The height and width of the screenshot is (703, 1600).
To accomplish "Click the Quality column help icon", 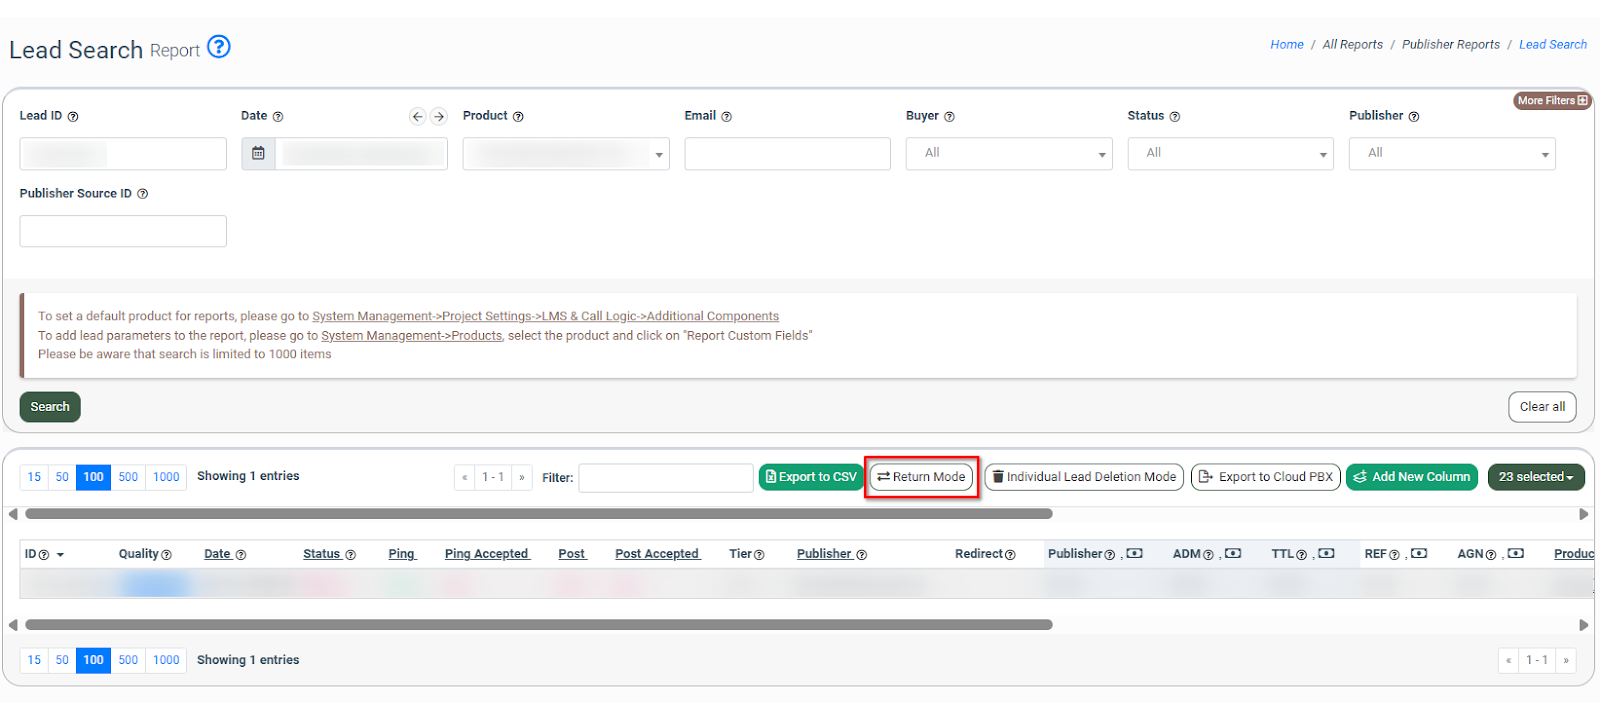I will coord(167,555).
